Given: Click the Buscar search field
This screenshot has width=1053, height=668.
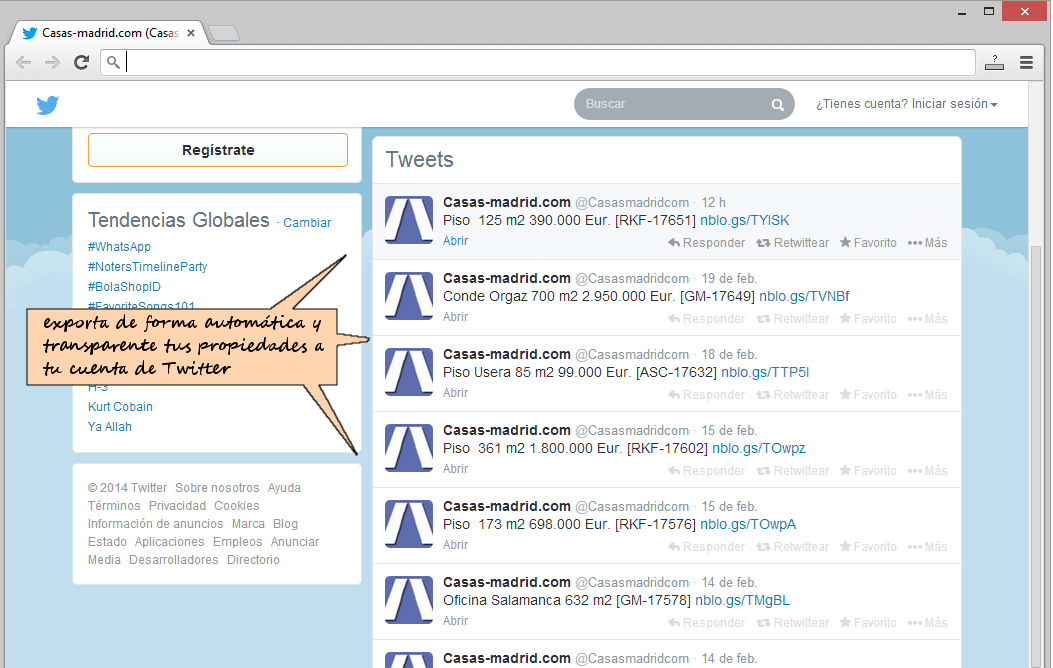Looking at the screenshot, I should click(x=670, y=104).
